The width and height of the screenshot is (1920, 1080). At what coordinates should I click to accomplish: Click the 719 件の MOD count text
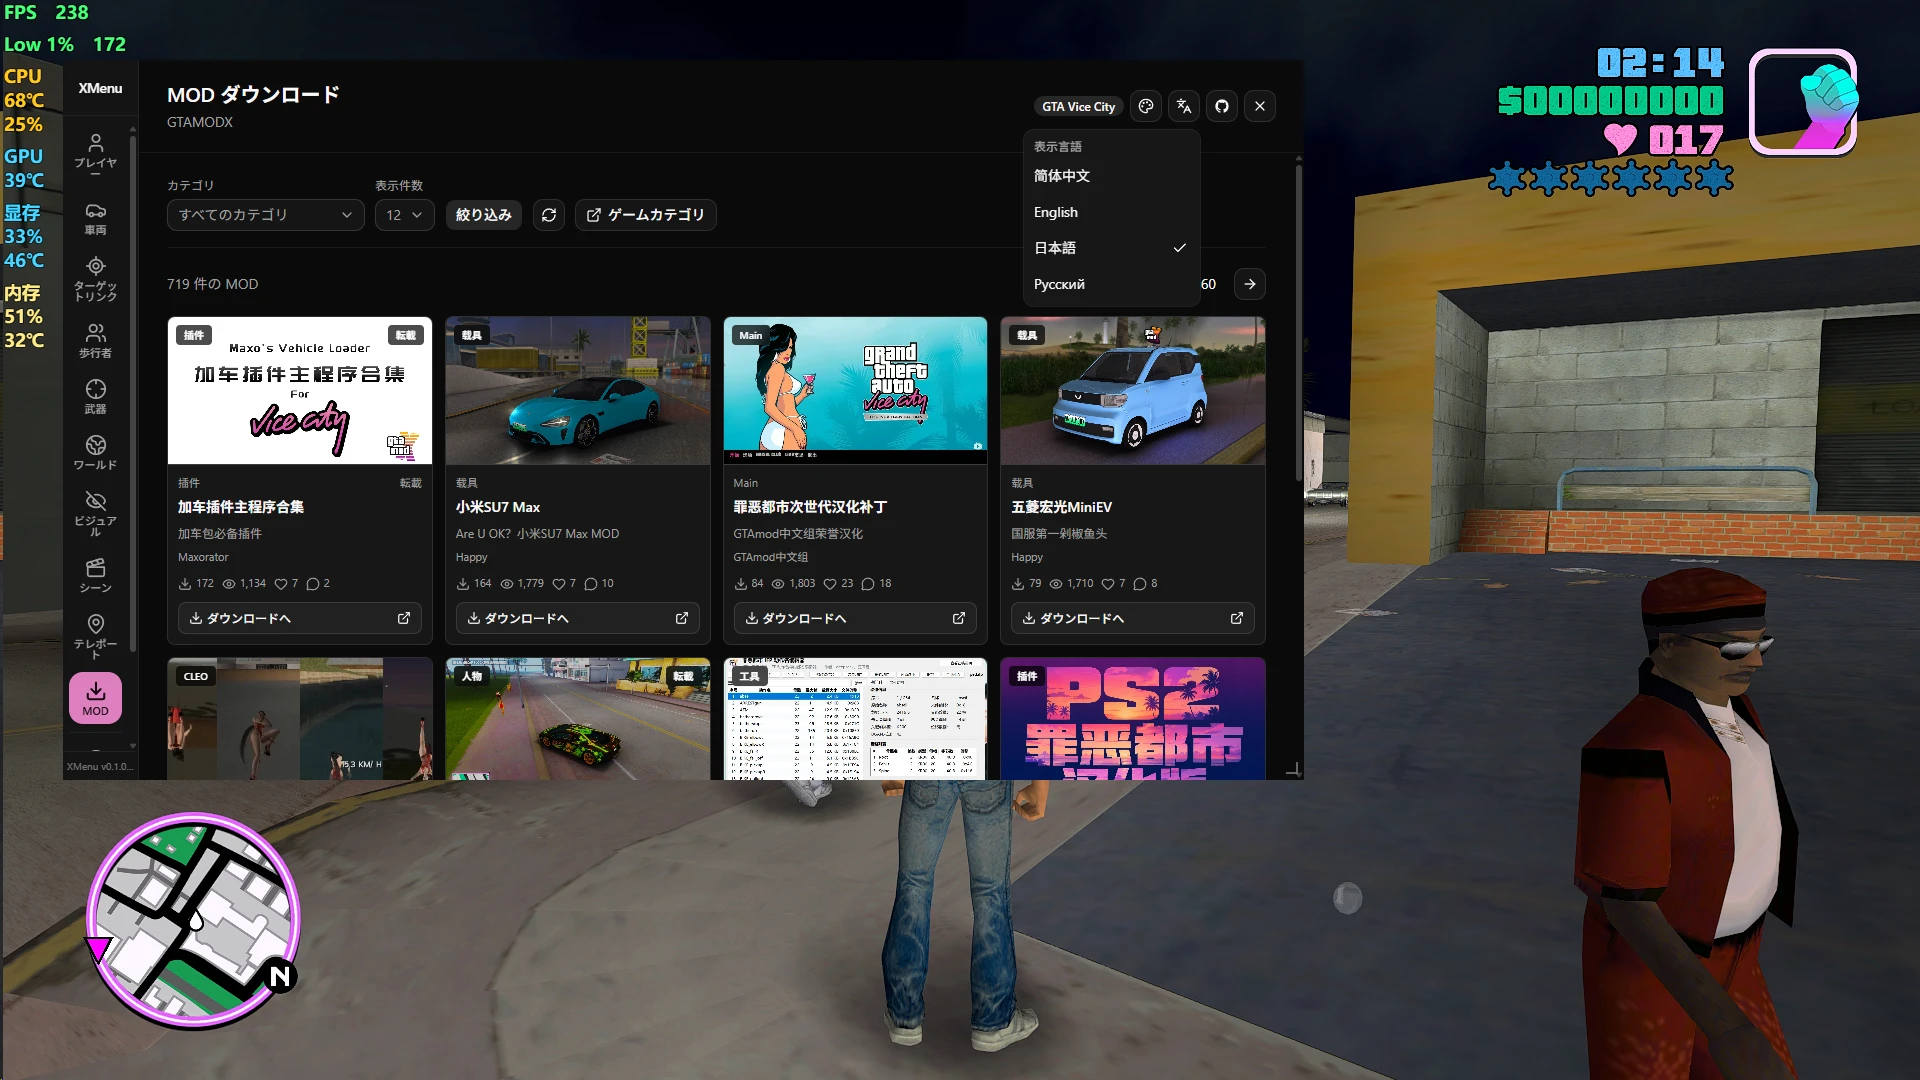212,284
